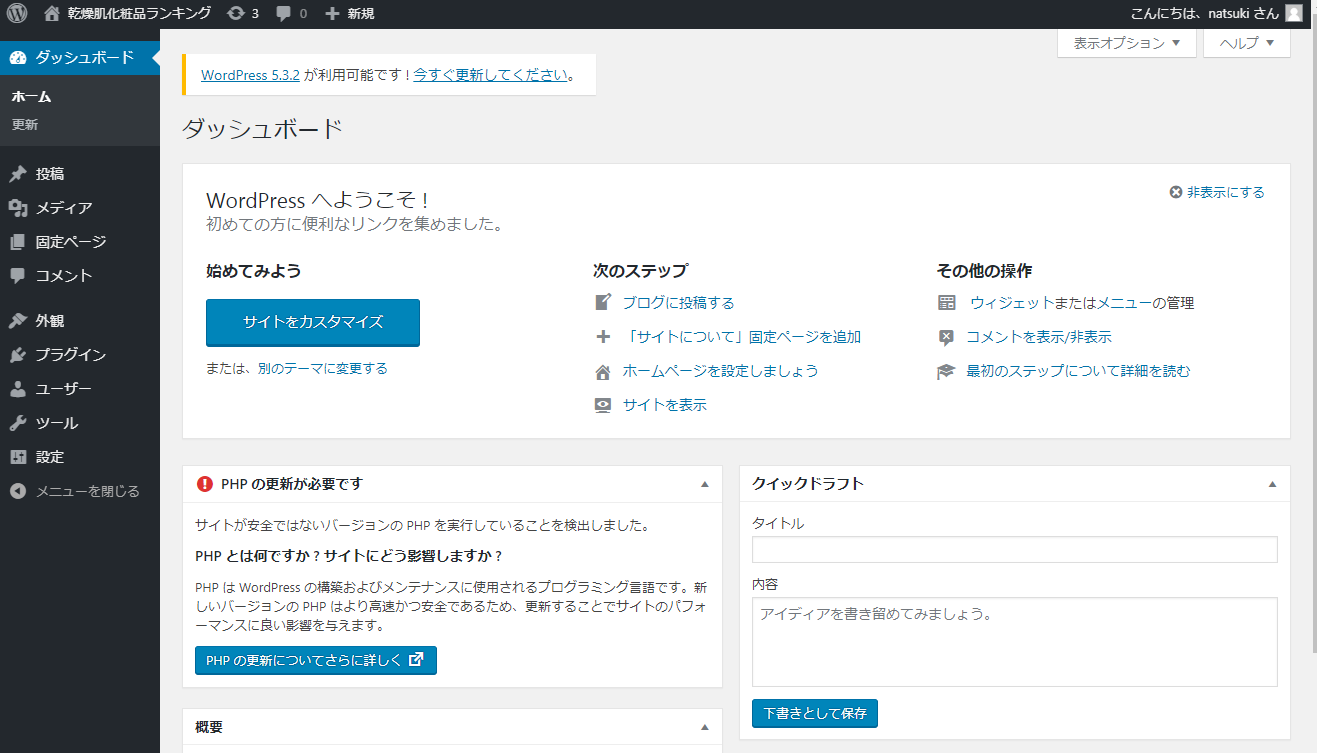Image resolution: width=1317 pixels, height=753 pixels.
Task: Click the plus icon beside 固定ページを追加
Action: [x=603, y=337]
